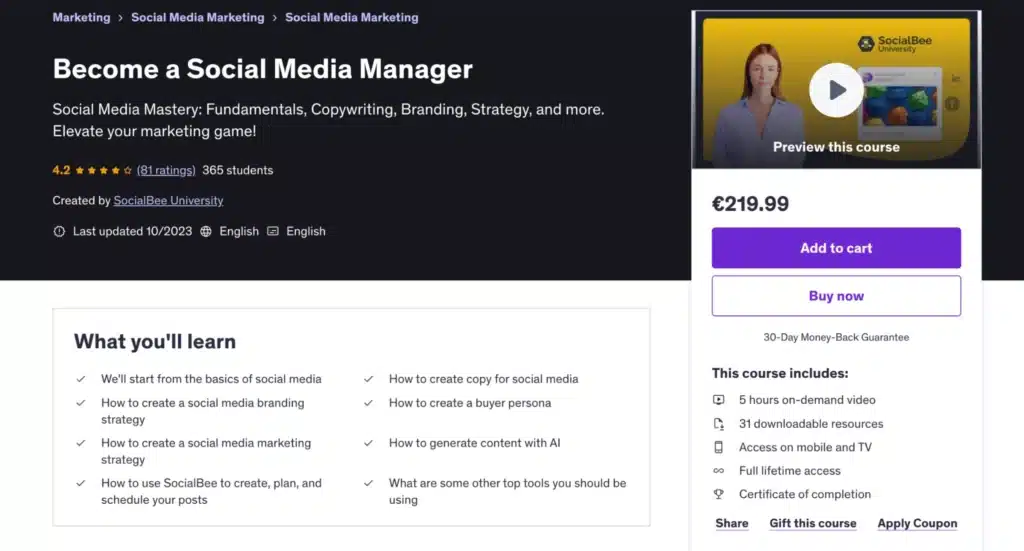This screenshot has height=551, width=1024.
Task: Click checkmark beside social media branding strategy
Action: pyautogui.click(x=80, y=403)
